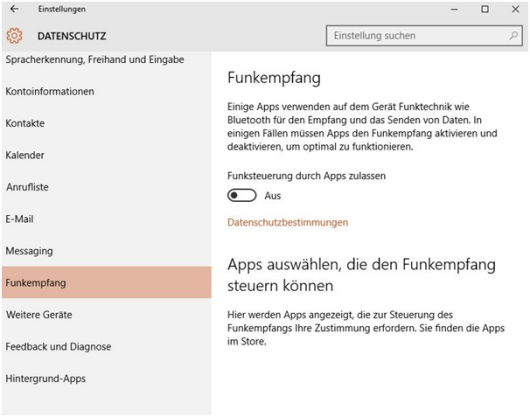Open the Messaging section
This screenshot has width=530, height=417.
click(x=106, y=251)
